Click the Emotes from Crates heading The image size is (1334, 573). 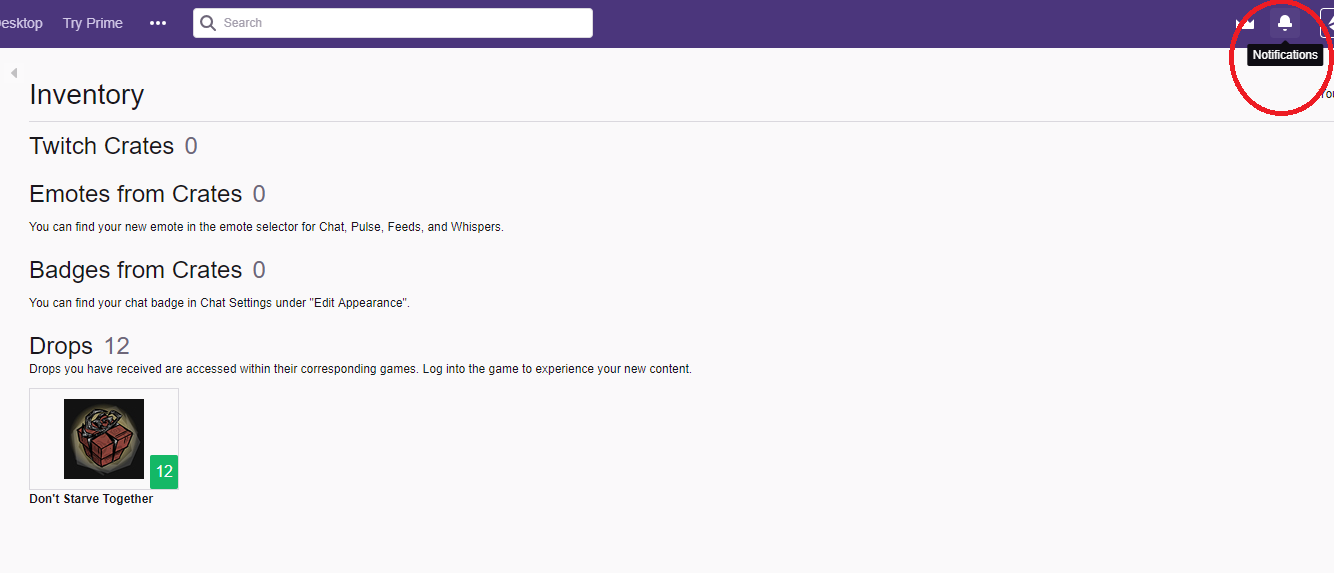(136, 194)
